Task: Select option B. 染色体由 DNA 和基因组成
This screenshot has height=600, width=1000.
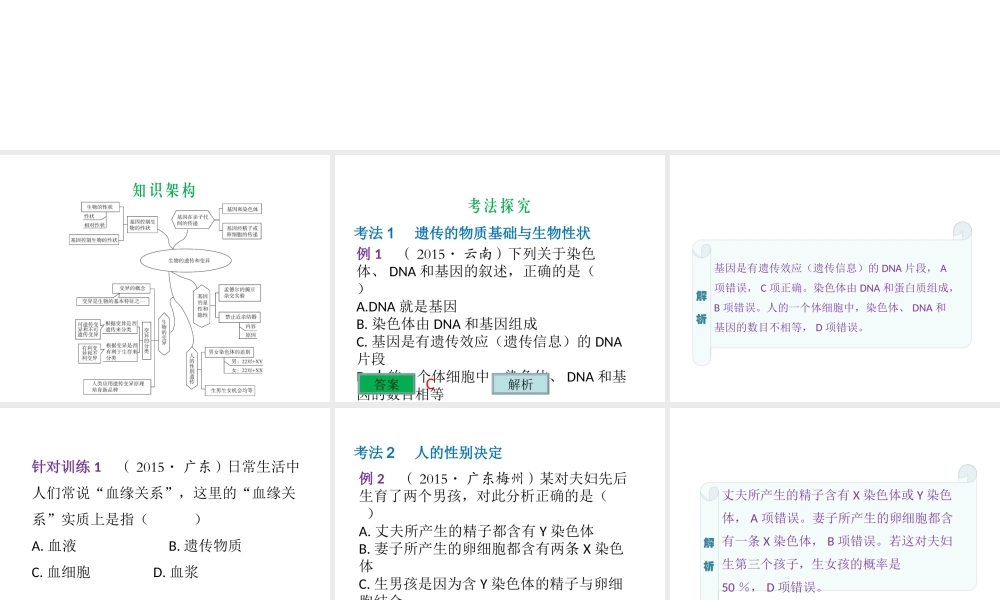Action: tap(446, 324)
